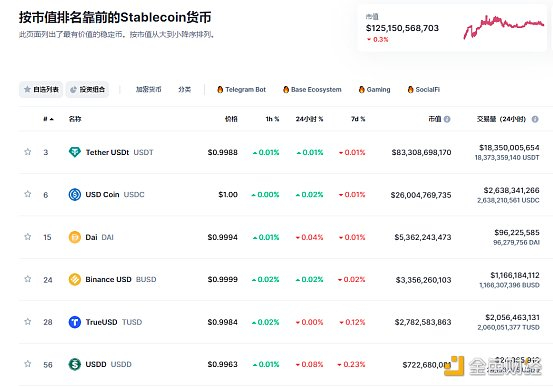Click total market cap $125,150,568,703
Screen dimensions: 553x387
point(402,28)
